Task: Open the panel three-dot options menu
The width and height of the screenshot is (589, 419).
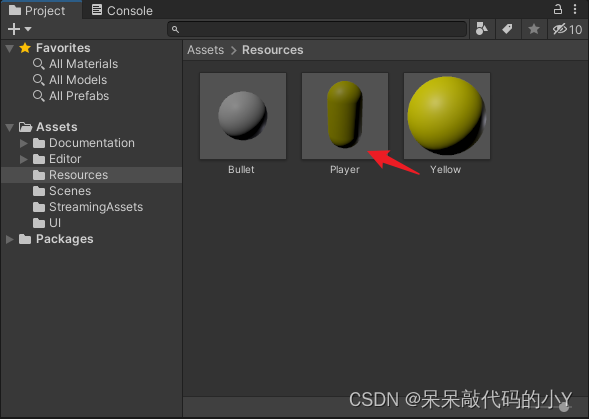Action: tap(575, 9)
